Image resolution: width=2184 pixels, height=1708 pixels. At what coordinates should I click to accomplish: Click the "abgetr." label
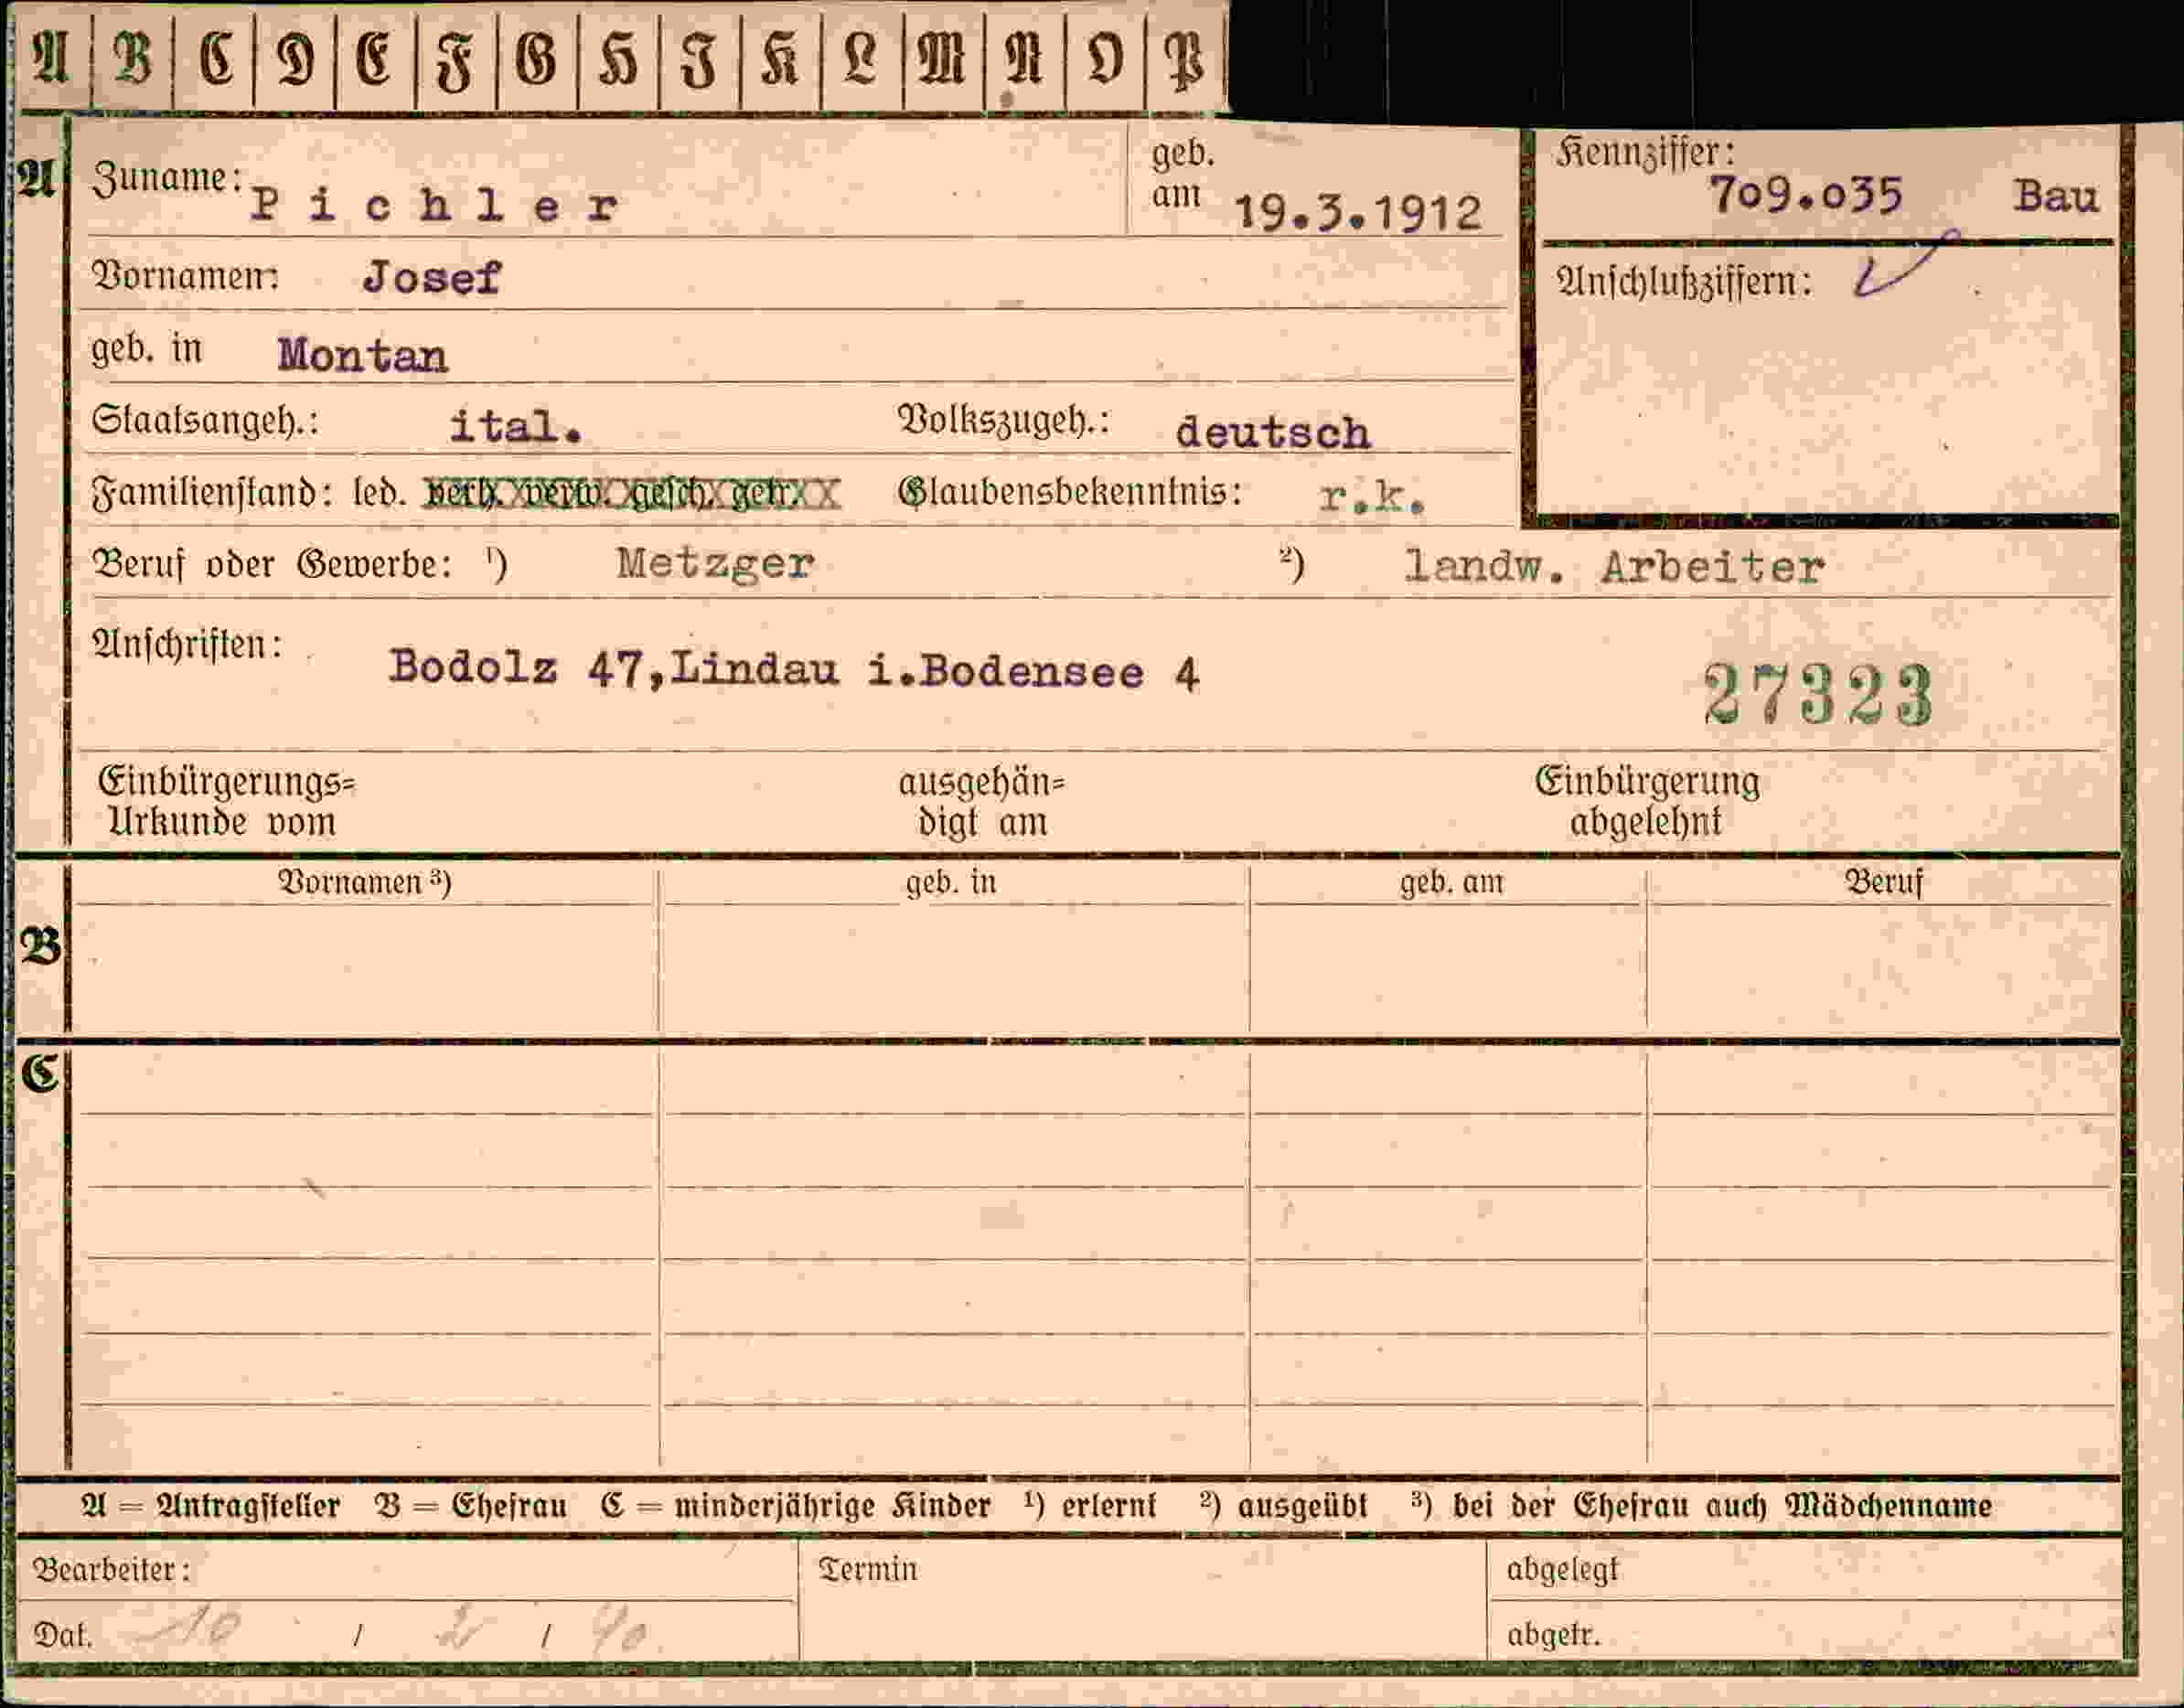click(x=1553, y=1635)
